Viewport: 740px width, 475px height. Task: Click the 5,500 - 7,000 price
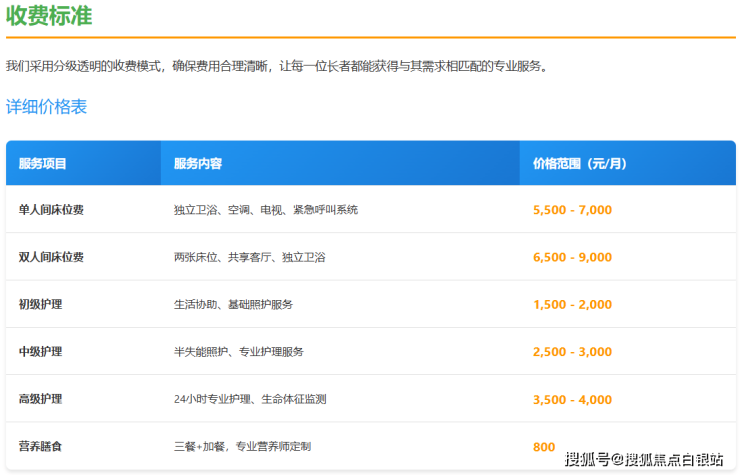[572, 210]
